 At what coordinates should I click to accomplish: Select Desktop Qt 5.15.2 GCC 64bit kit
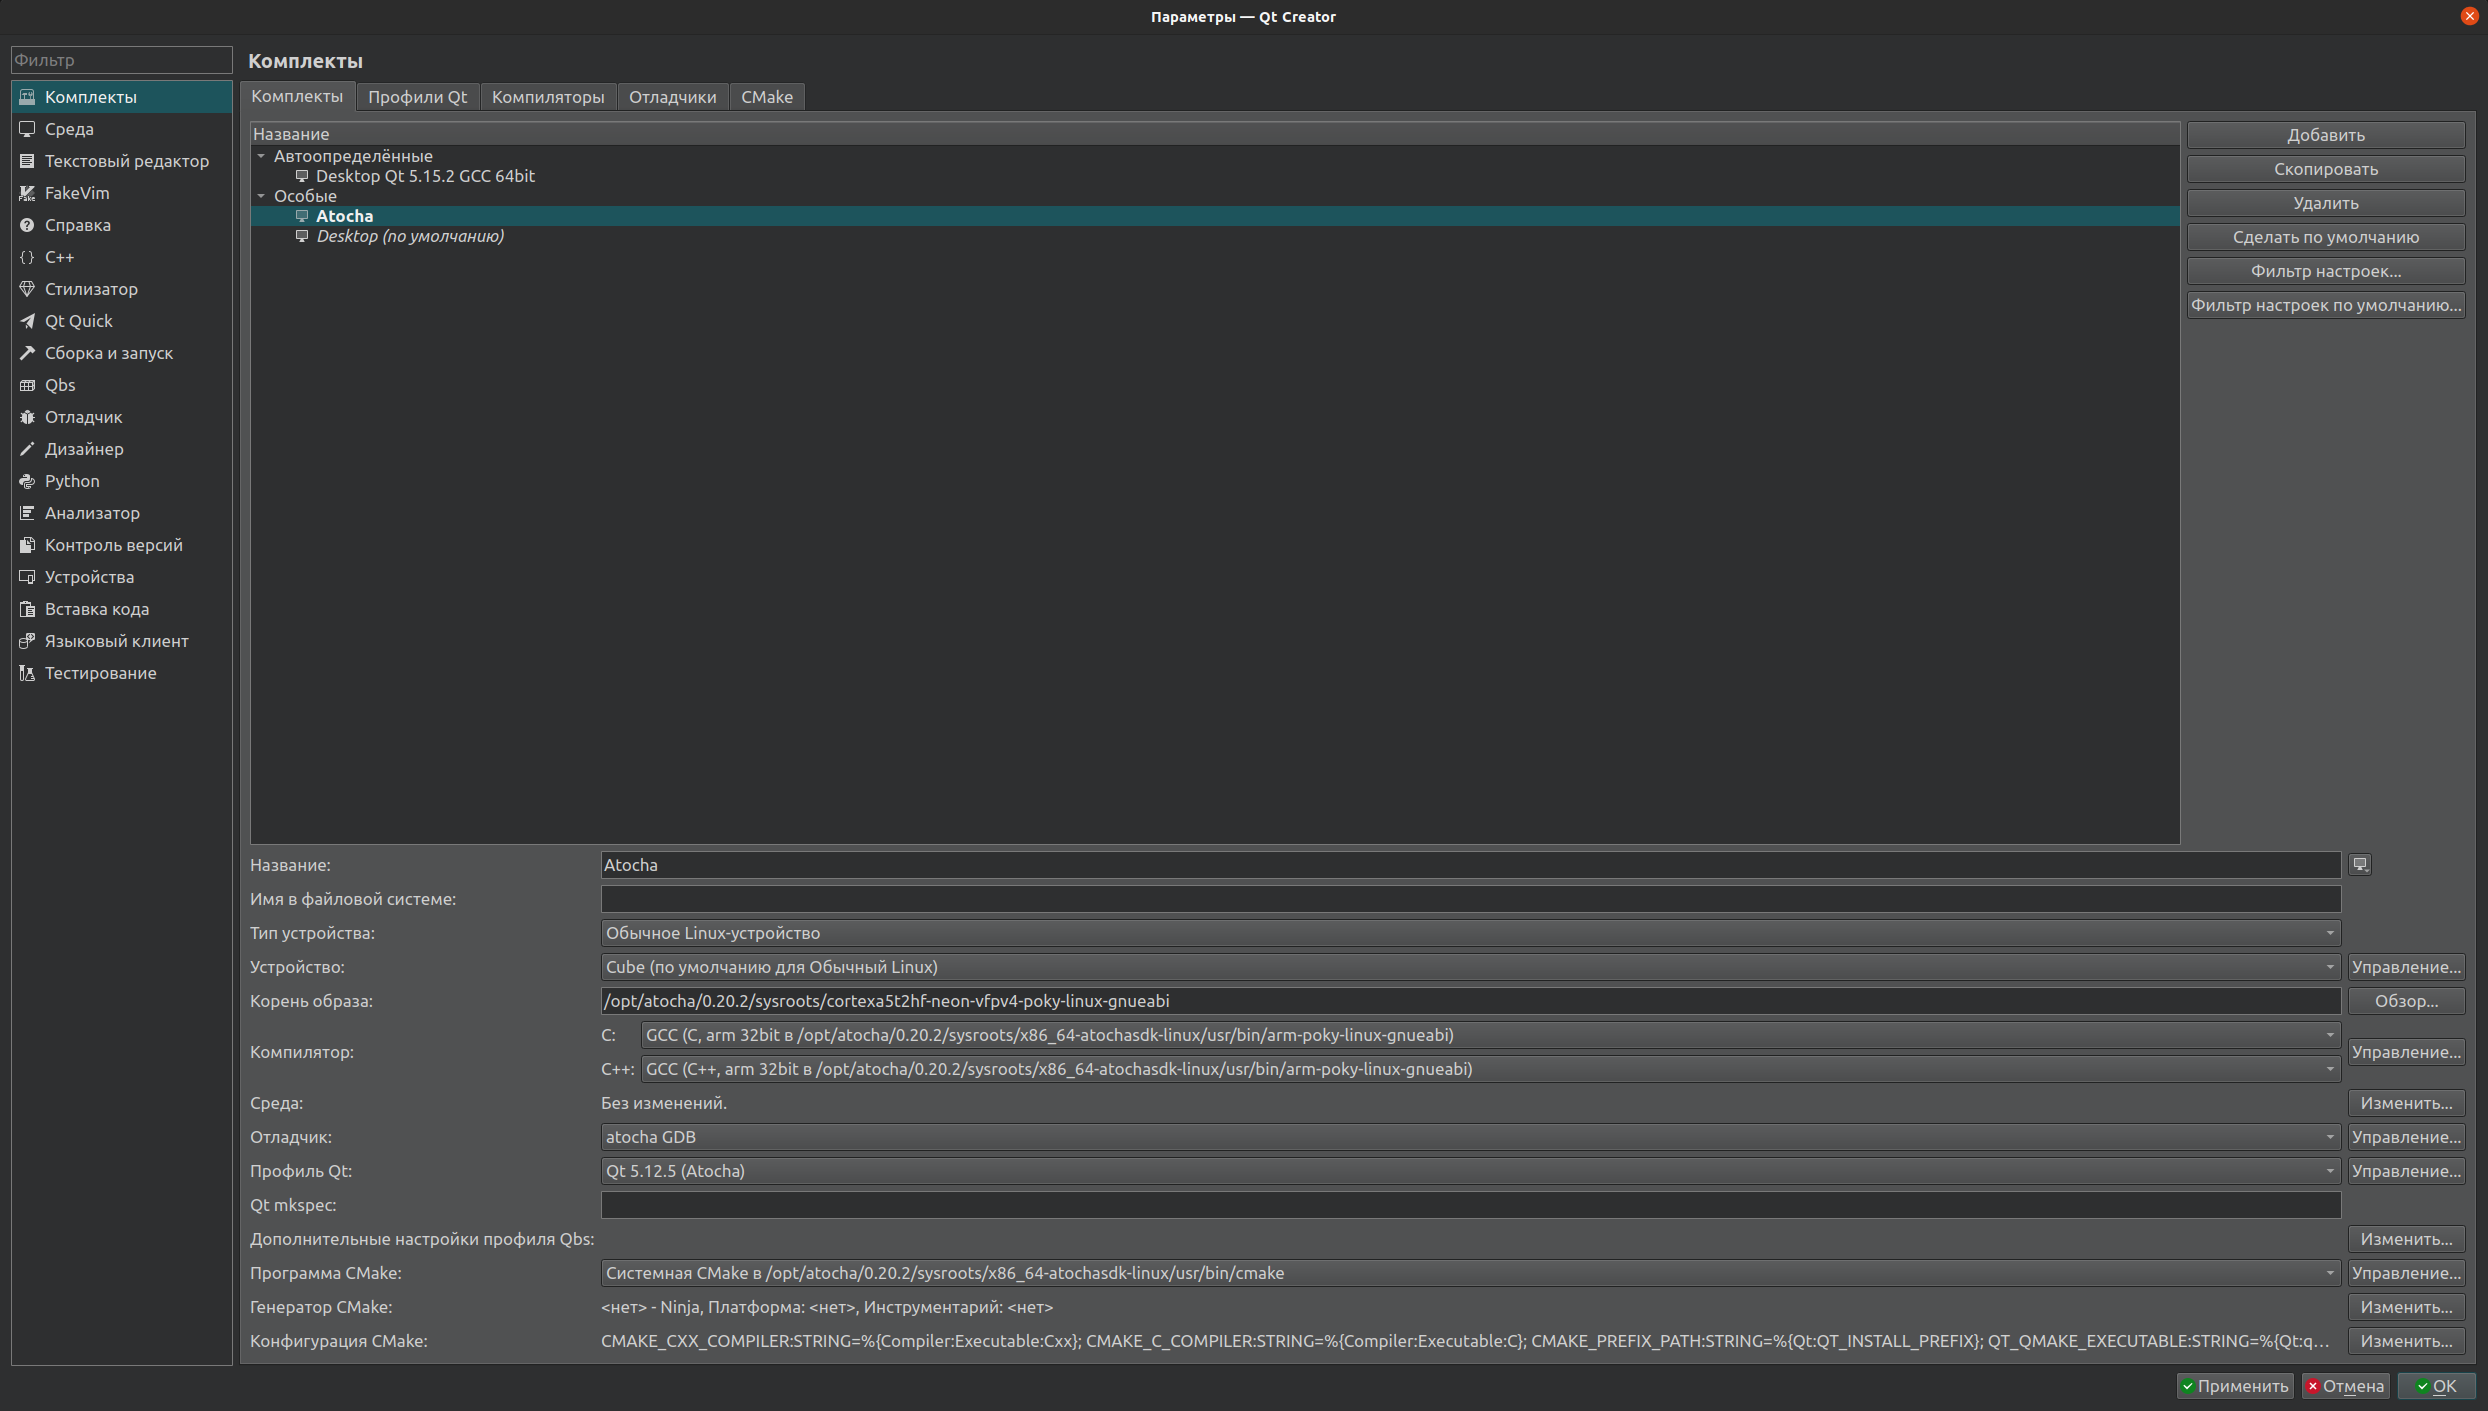[1215, 176]
